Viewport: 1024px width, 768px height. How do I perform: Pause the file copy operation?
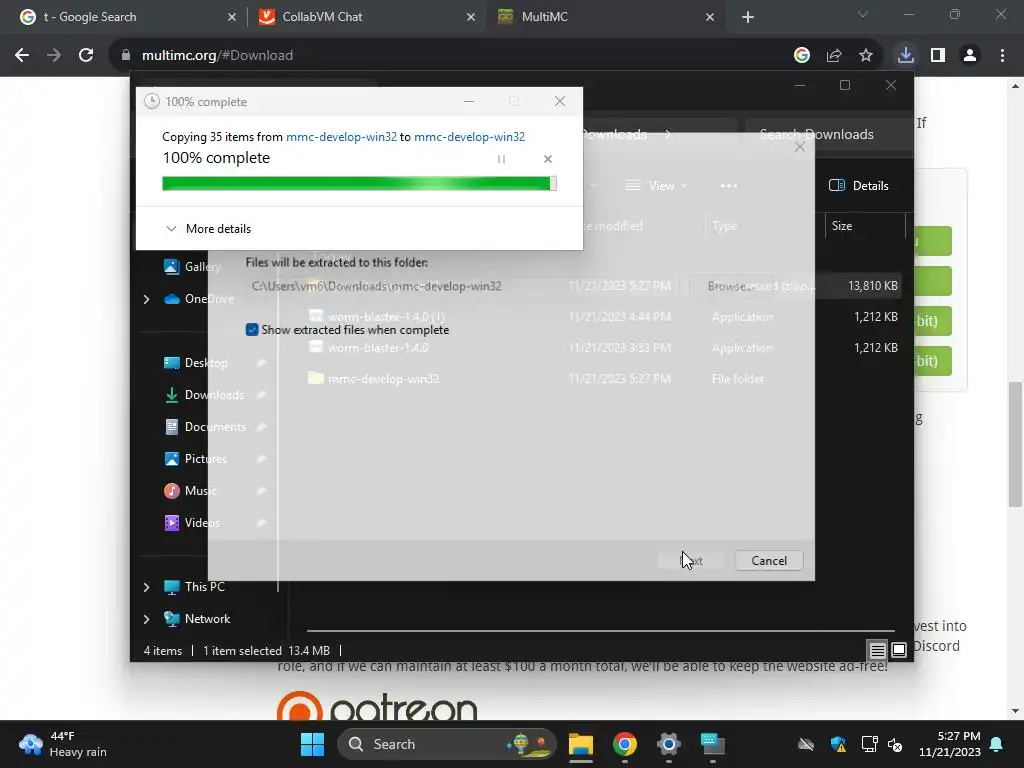501,159
